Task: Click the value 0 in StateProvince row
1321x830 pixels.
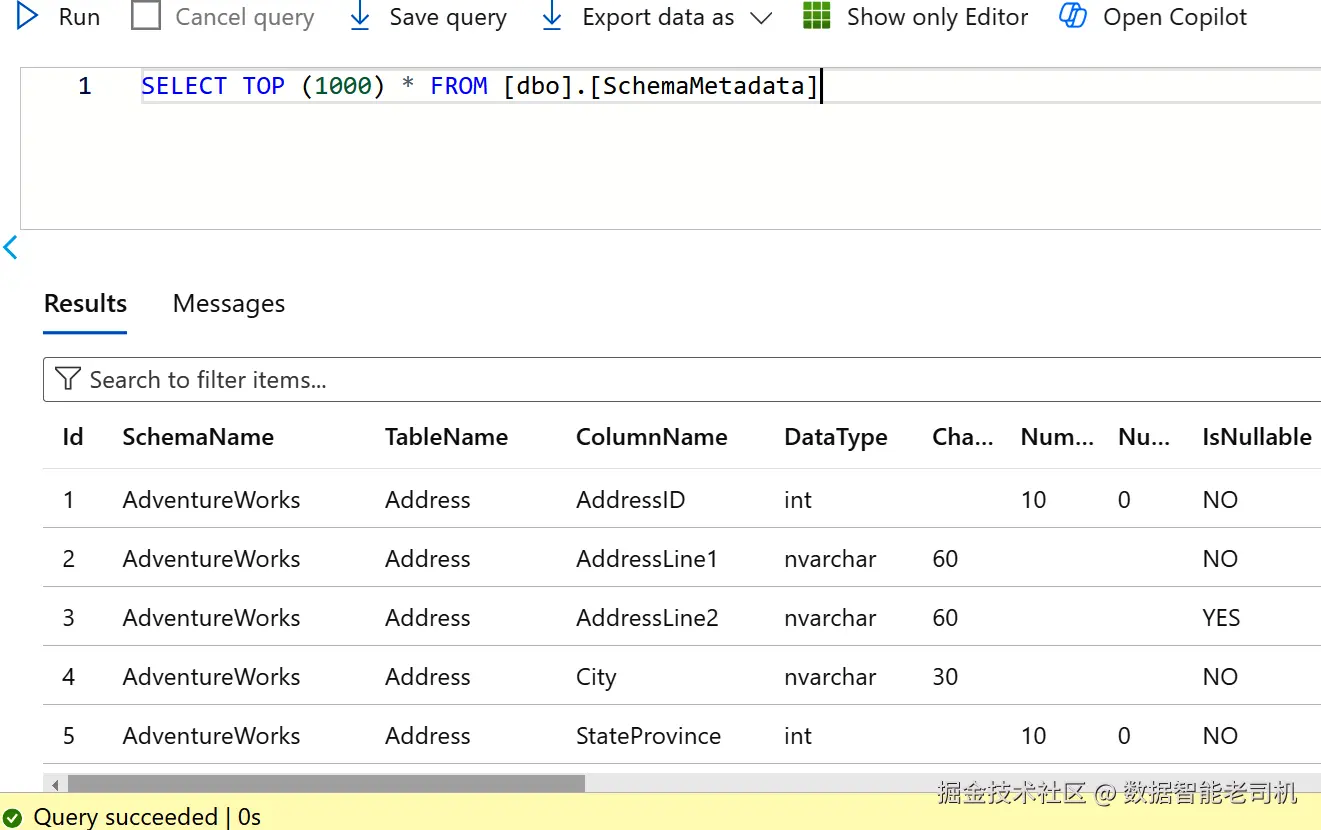Action: pyautogui.click(x=1124, y=735)
